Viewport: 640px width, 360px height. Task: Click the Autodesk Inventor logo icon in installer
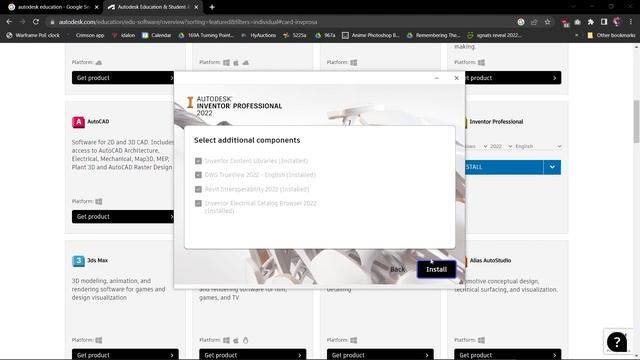pos(190,102)
